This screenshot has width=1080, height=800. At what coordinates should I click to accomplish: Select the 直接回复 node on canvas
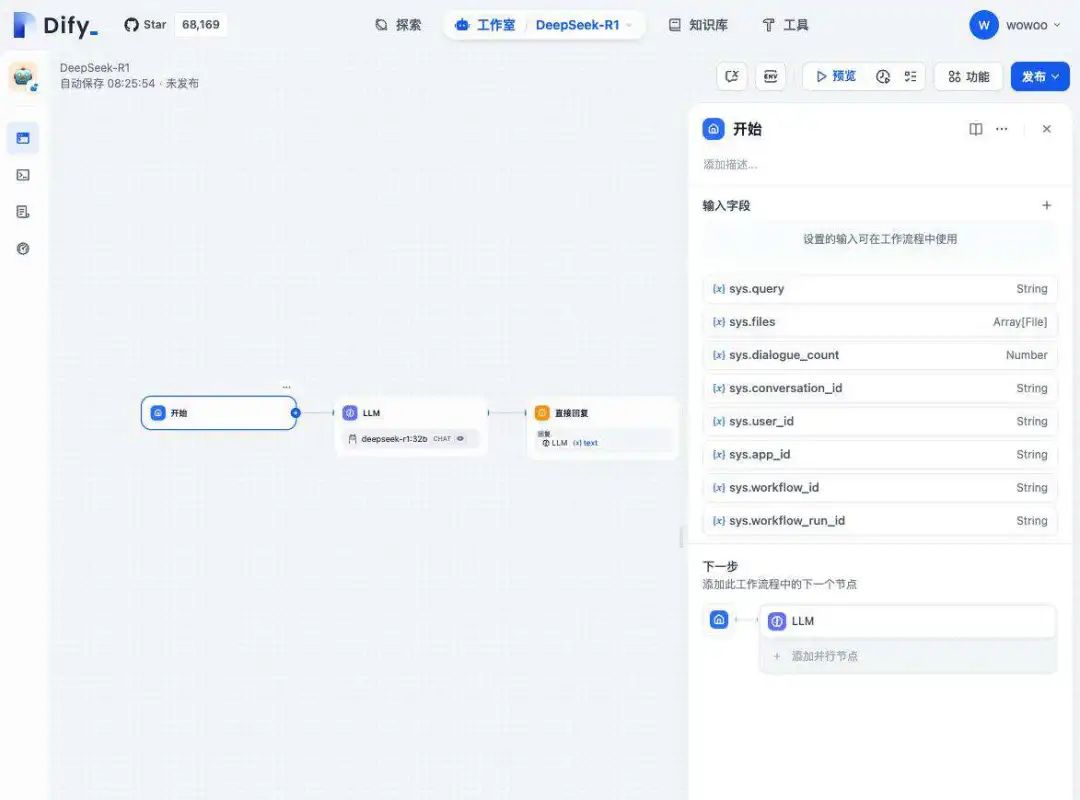[603, 427]
